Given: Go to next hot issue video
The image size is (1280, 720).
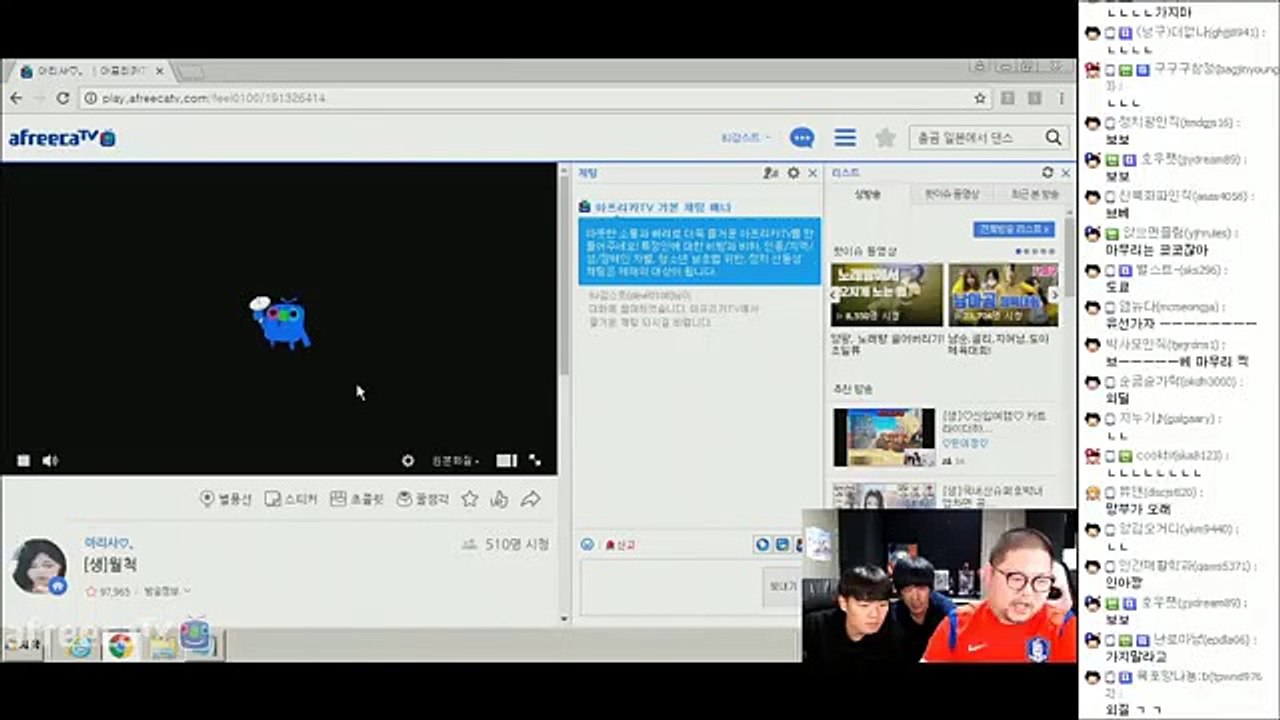Looking at the screenshot, I should (1053, 295).
